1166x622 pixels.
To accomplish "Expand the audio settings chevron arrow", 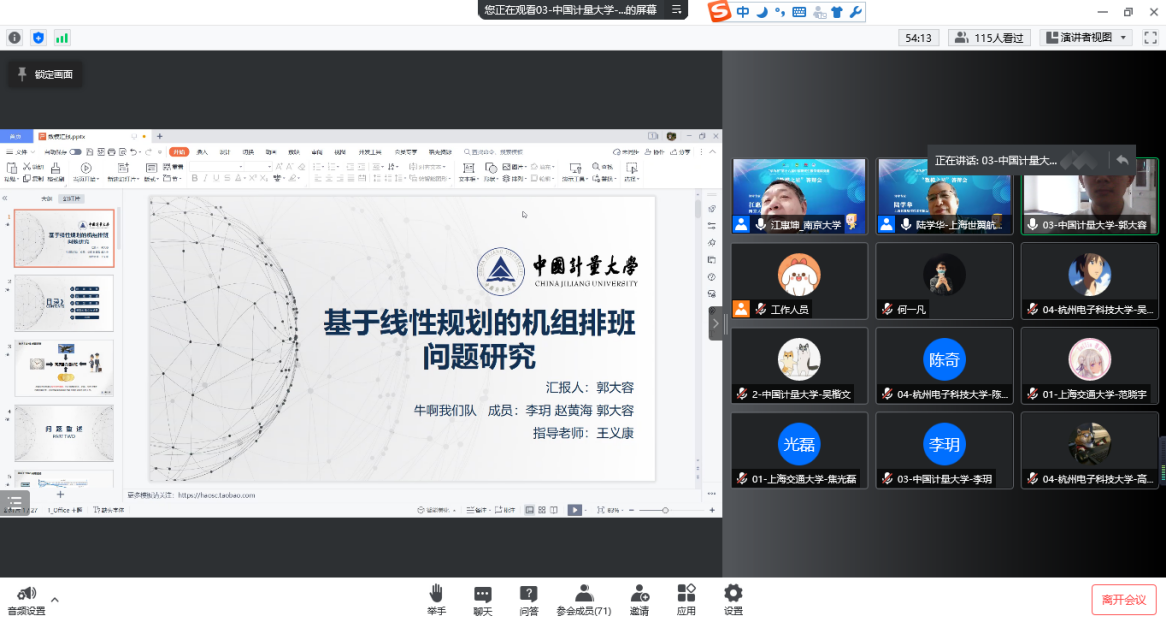I will coord(55,600).
